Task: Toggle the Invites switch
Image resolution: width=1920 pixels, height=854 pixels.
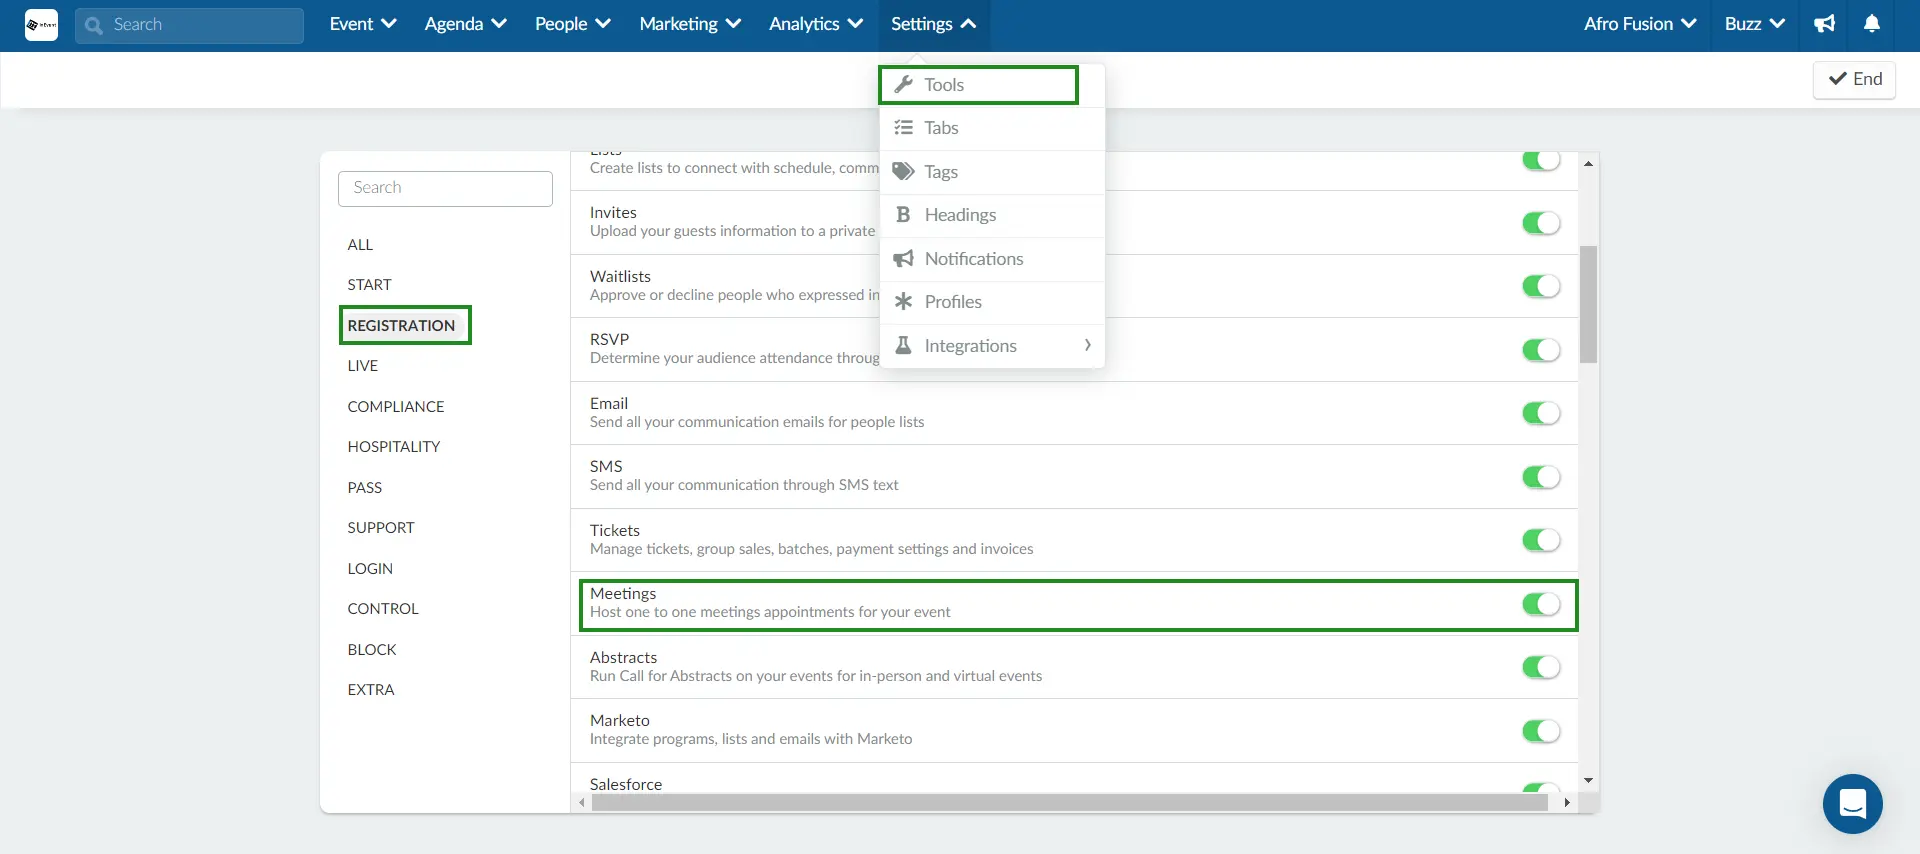Action: (1541, 223)
